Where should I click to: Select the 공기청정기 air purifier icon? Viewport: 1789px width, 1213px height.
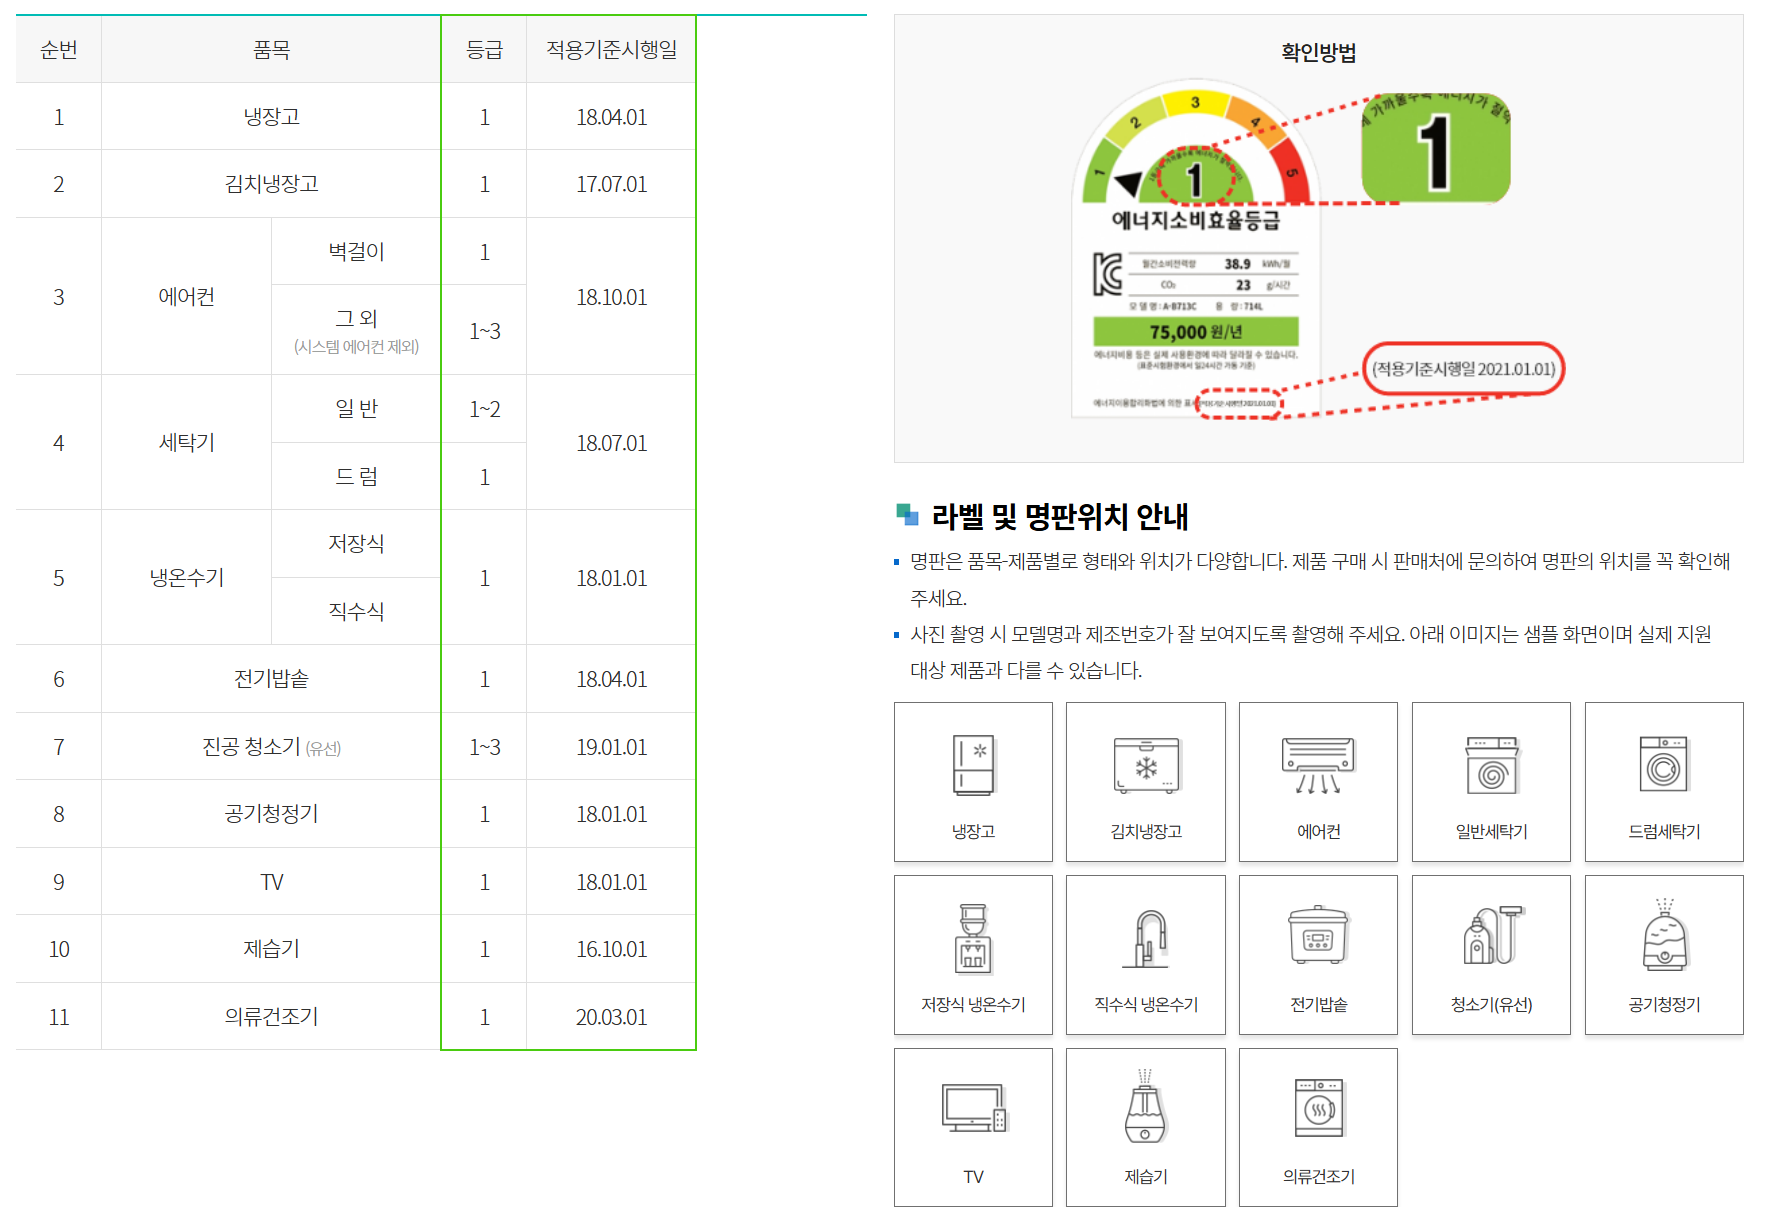click(1663, 953)
